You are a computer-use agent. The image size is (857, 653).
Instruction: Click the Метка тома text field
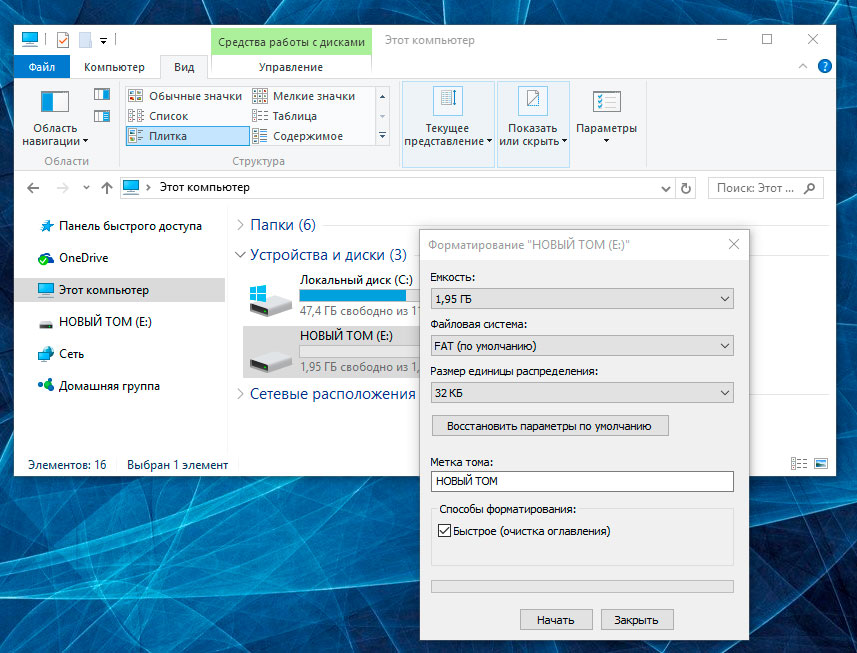pos(582,481)
